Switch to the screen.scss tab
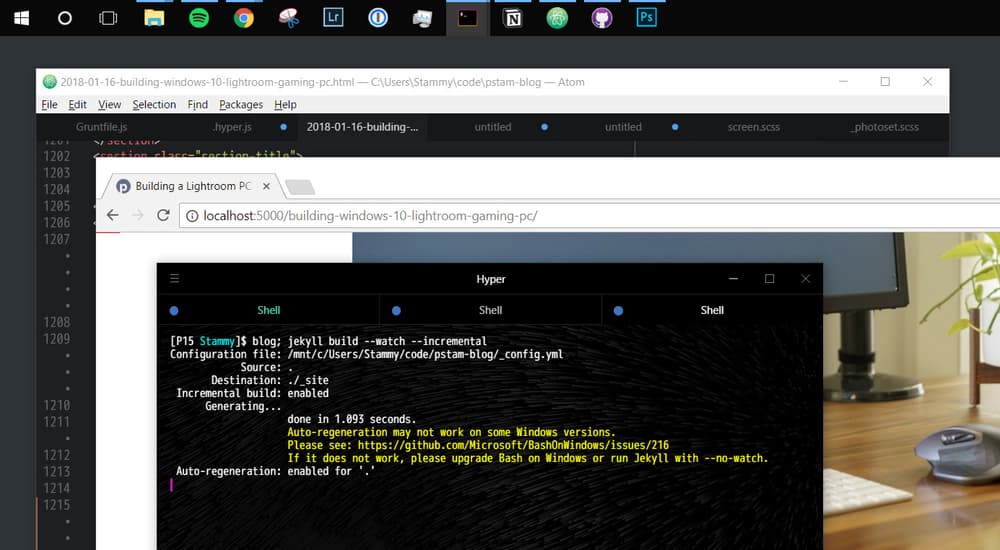The height and width of the screenshot is (550, 1000). (x=753, y=127)
